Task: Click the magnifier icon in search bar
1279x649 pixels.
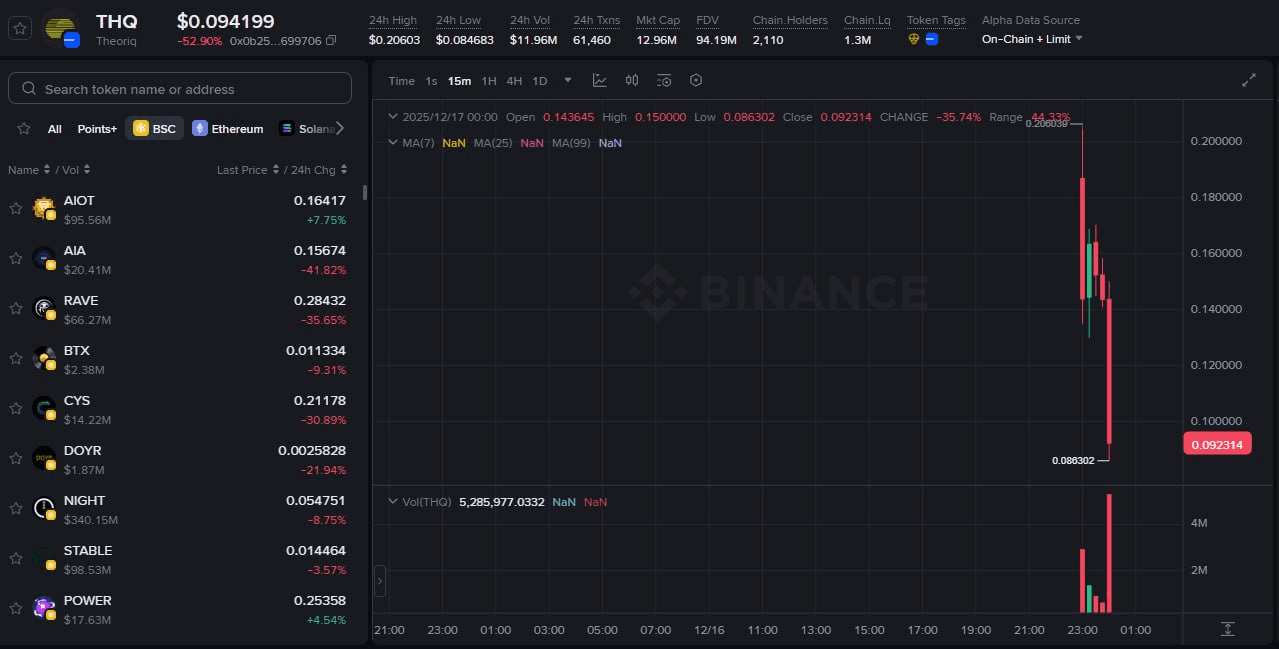Action: (29, 88)
